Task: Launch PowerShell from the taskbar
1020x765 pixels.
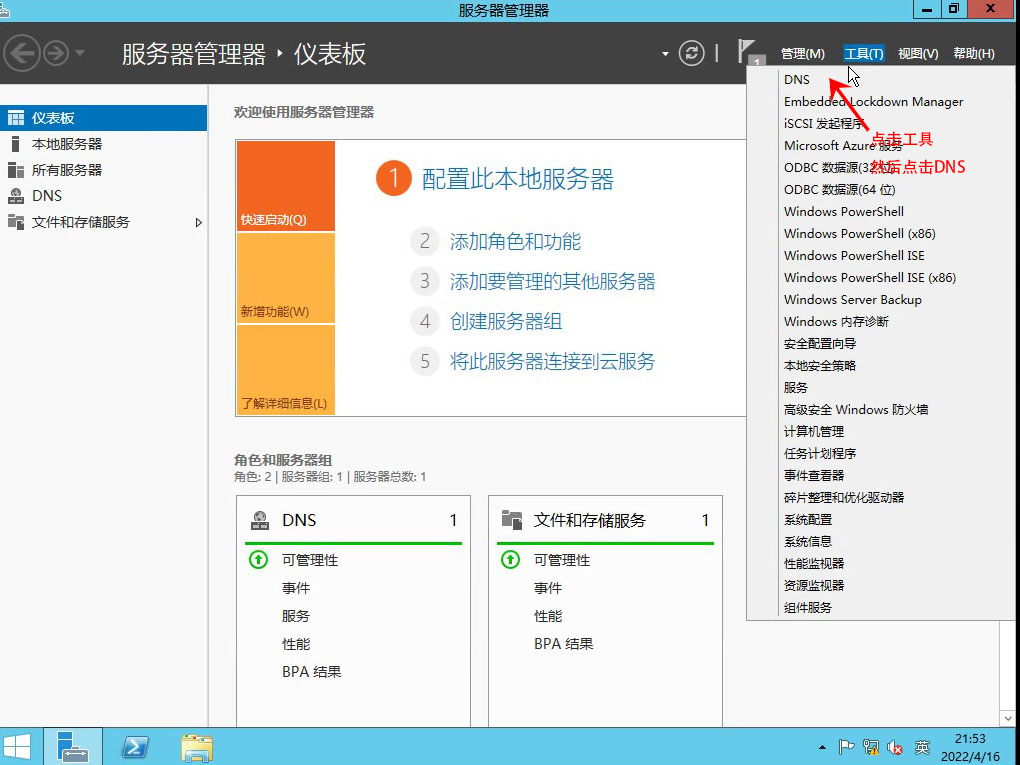Action: 134,747
